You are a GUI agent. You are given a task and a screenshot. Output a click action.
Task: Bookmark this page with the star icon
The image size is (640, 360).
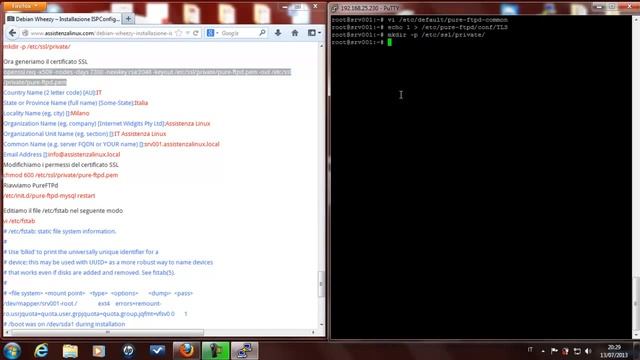point(178,33)
